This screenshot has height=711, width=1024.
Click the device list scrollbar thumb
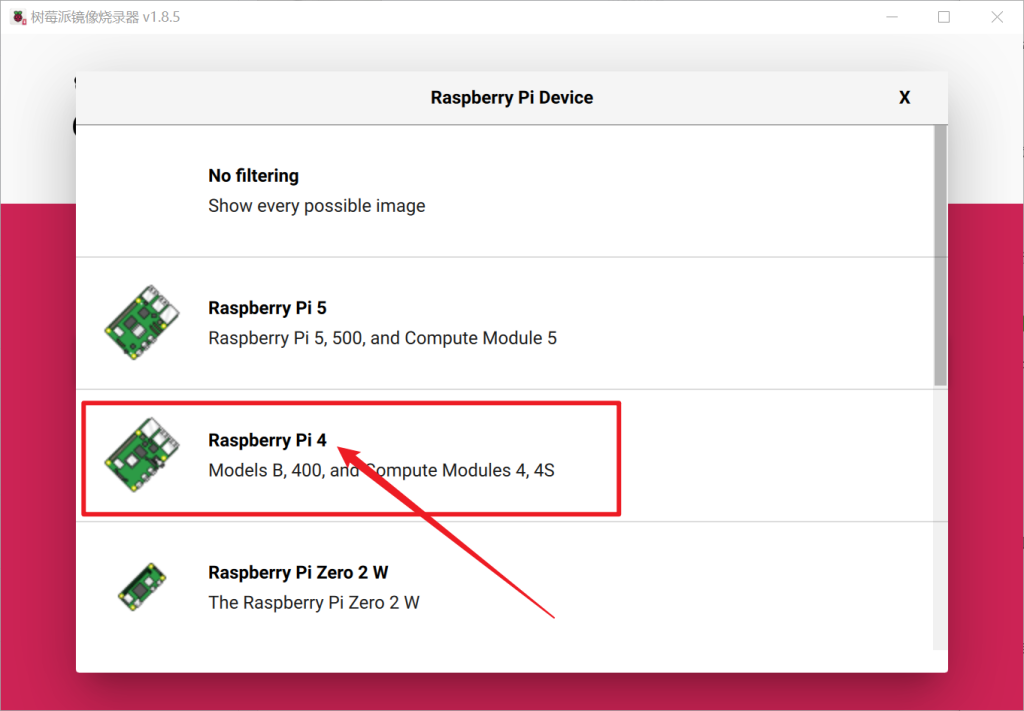coord(940,255)
